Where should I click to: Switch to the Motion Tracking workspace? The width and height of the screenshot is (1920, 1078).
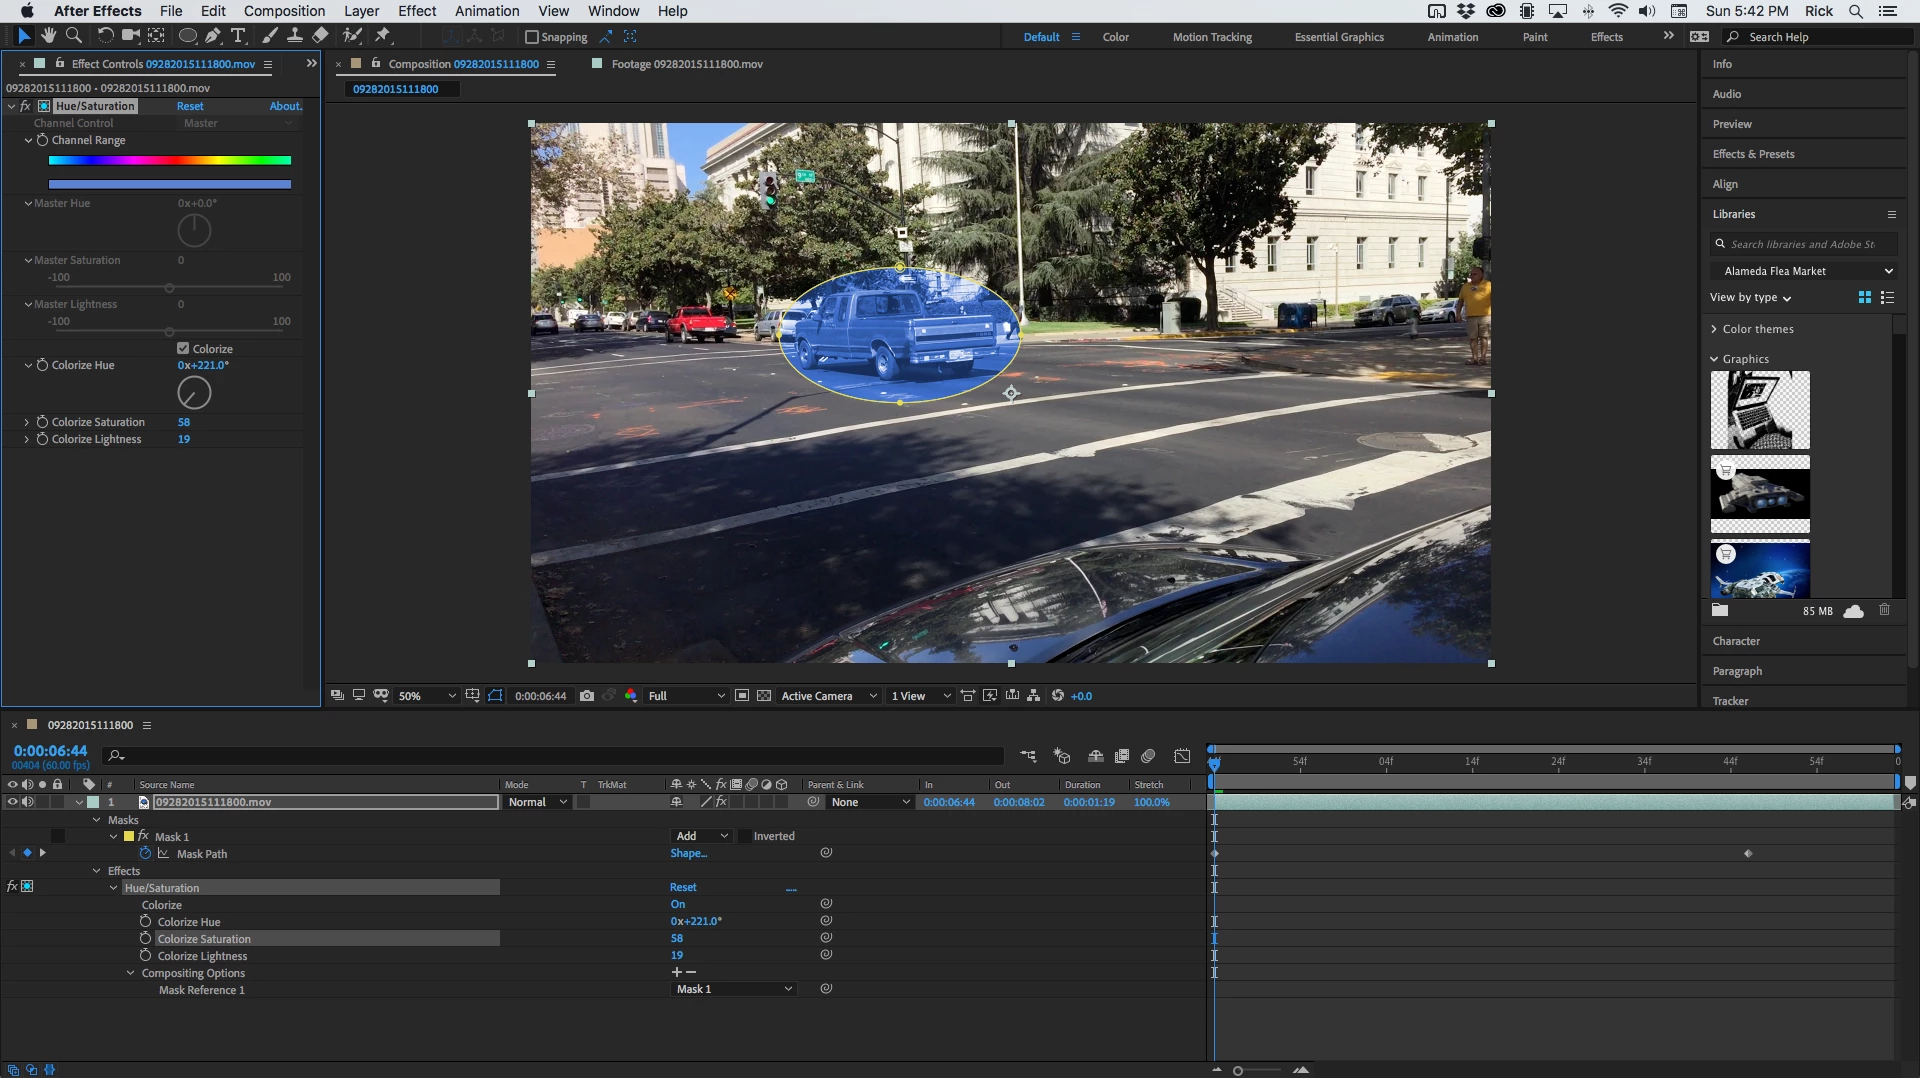tap(1211, 37)
